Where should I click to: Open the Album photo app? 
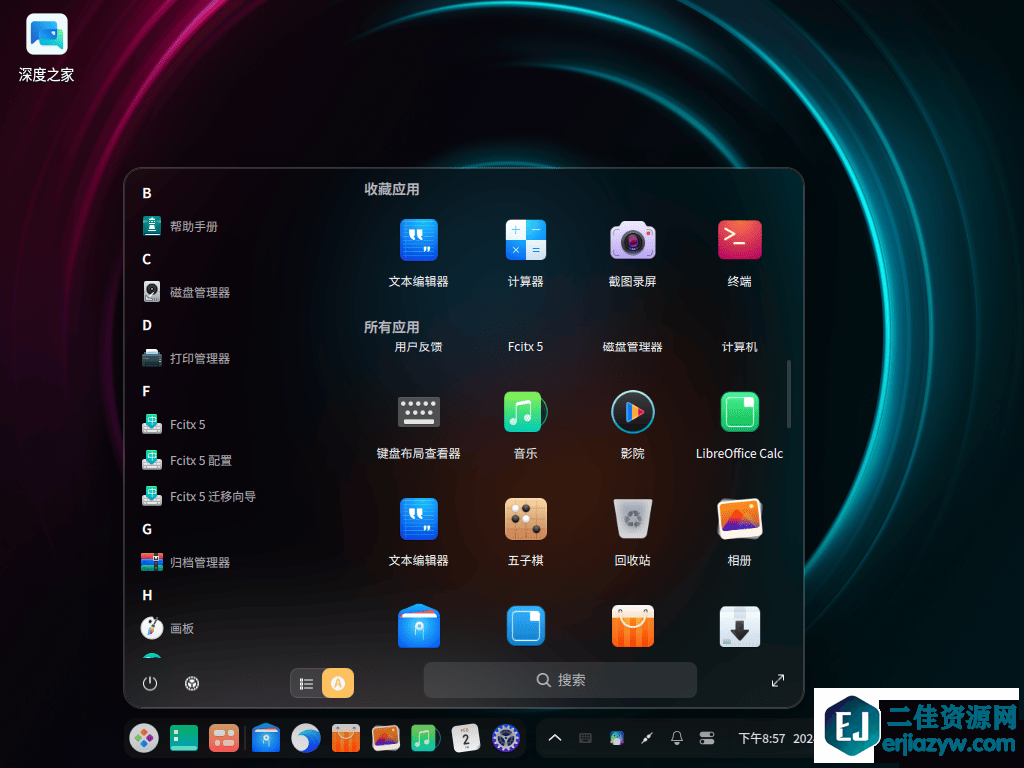739,519
